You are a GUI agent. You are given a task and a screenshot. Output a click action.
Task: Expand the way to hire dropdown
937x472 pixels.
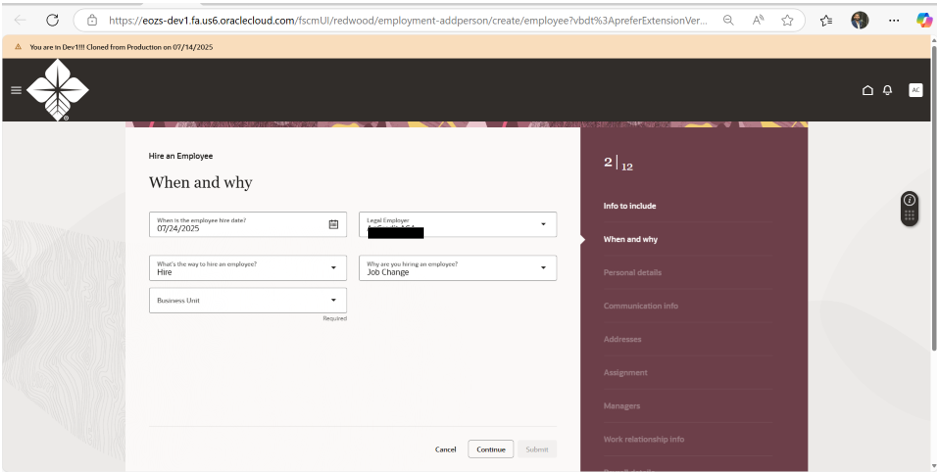(333, 268)
